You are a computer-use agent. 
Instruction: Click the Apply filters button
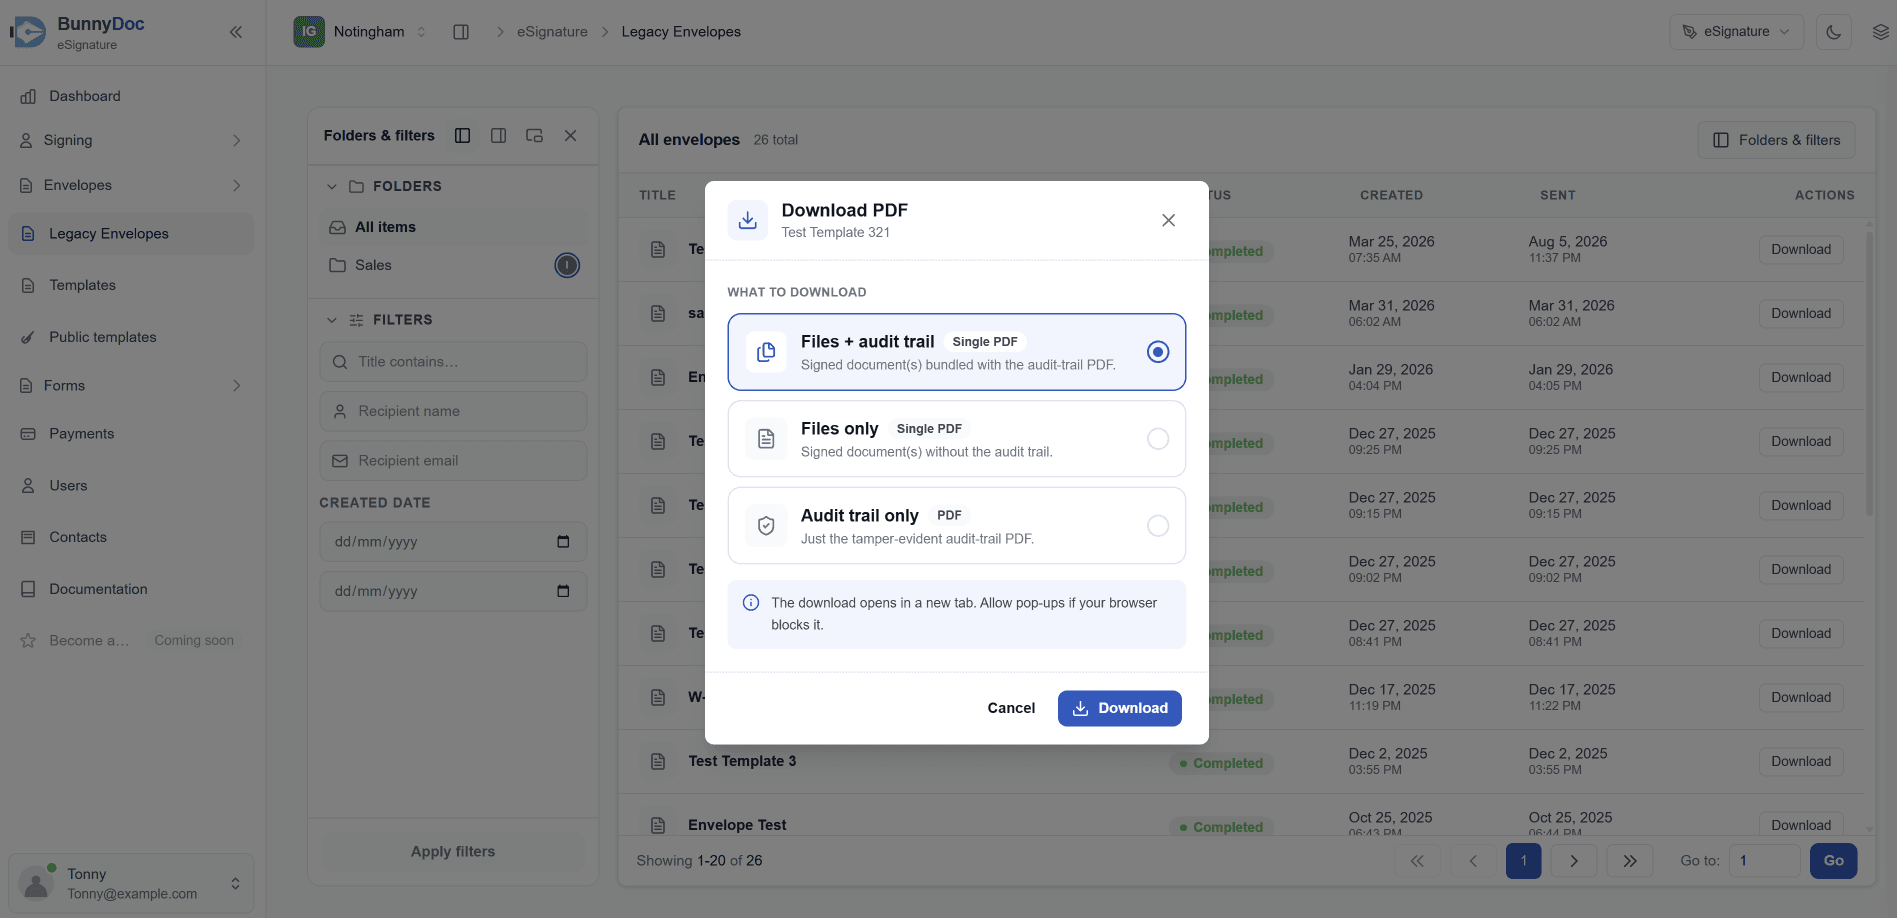453,852
